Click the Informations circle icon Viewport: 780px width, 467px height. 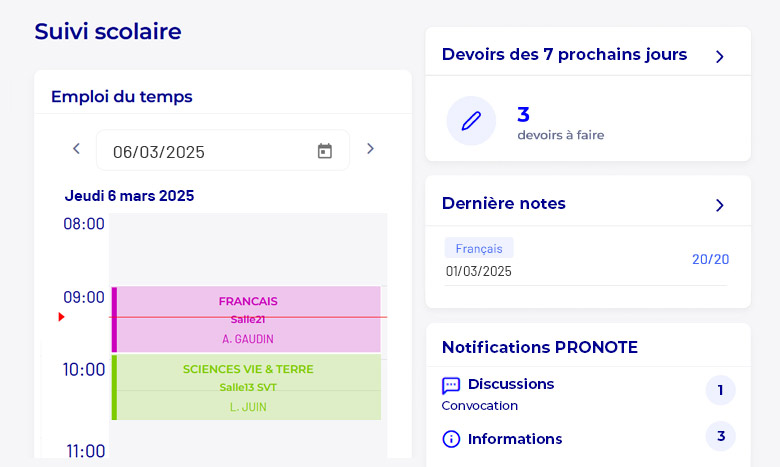(x=451, y=439)
